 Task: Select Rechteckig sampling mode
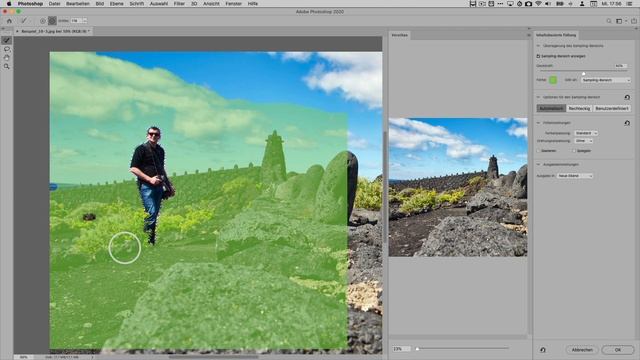(x=579, y=109)
